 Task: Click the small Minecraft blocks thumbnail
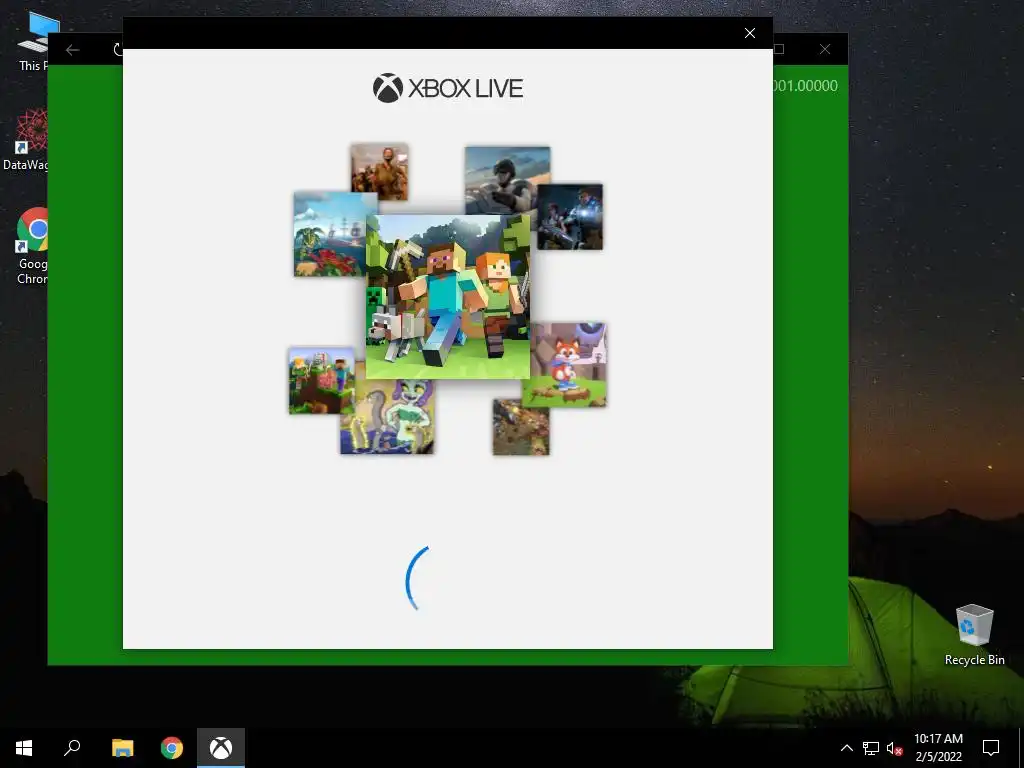coord(322,381)
